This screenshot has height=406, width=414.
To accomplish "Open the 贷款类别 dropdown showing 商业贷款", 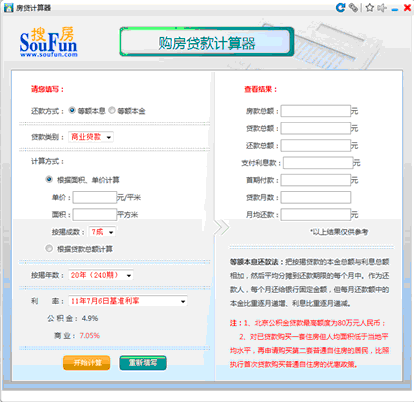I will [x=91, y=137].
